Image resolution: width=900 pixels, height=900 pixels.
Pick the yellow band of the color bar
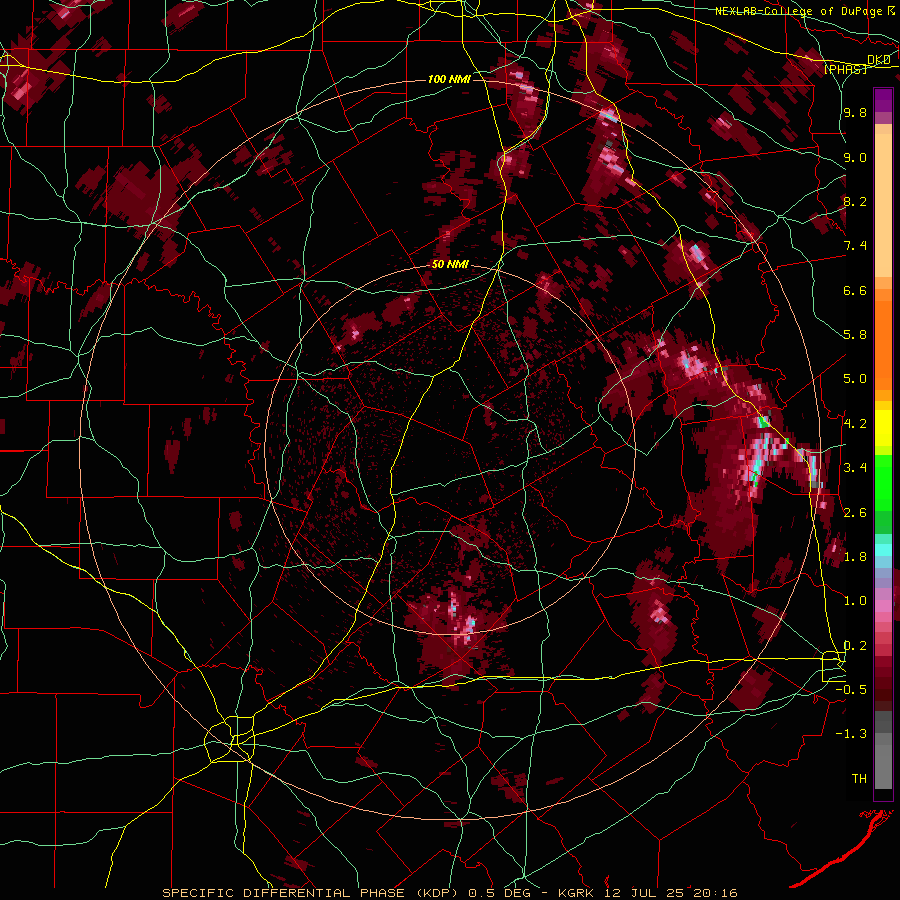pyautogui.click(x=883, y=428)
